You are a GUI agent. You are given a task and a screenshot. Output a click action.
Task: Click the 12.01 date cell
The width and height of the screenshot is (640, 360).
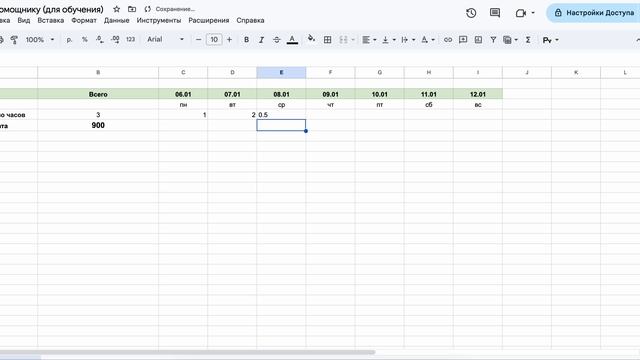tap(478, 94)
